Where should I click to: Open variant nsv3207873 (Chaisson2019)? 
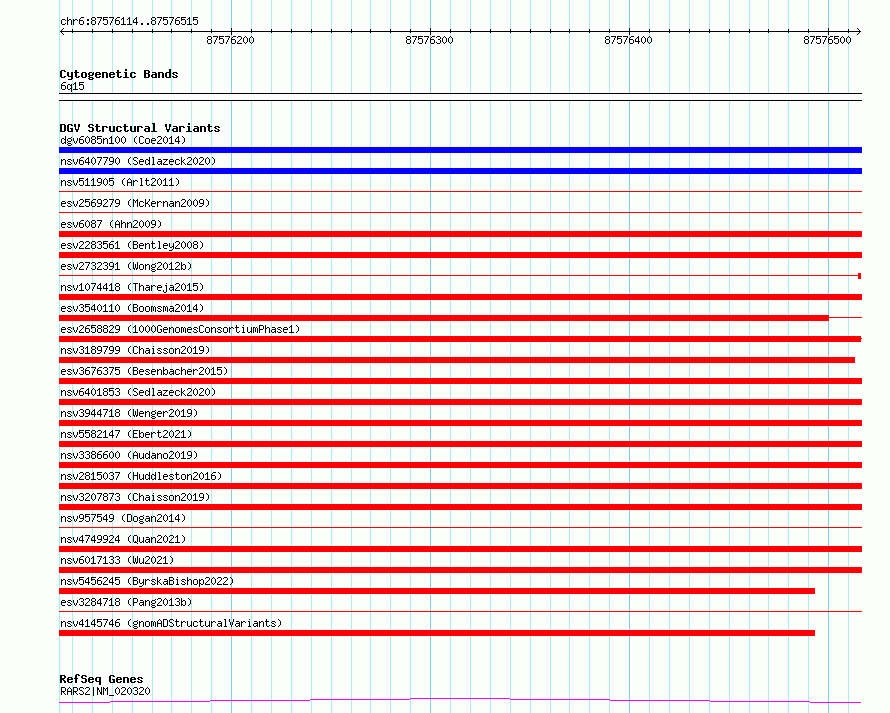click(135, 497)
